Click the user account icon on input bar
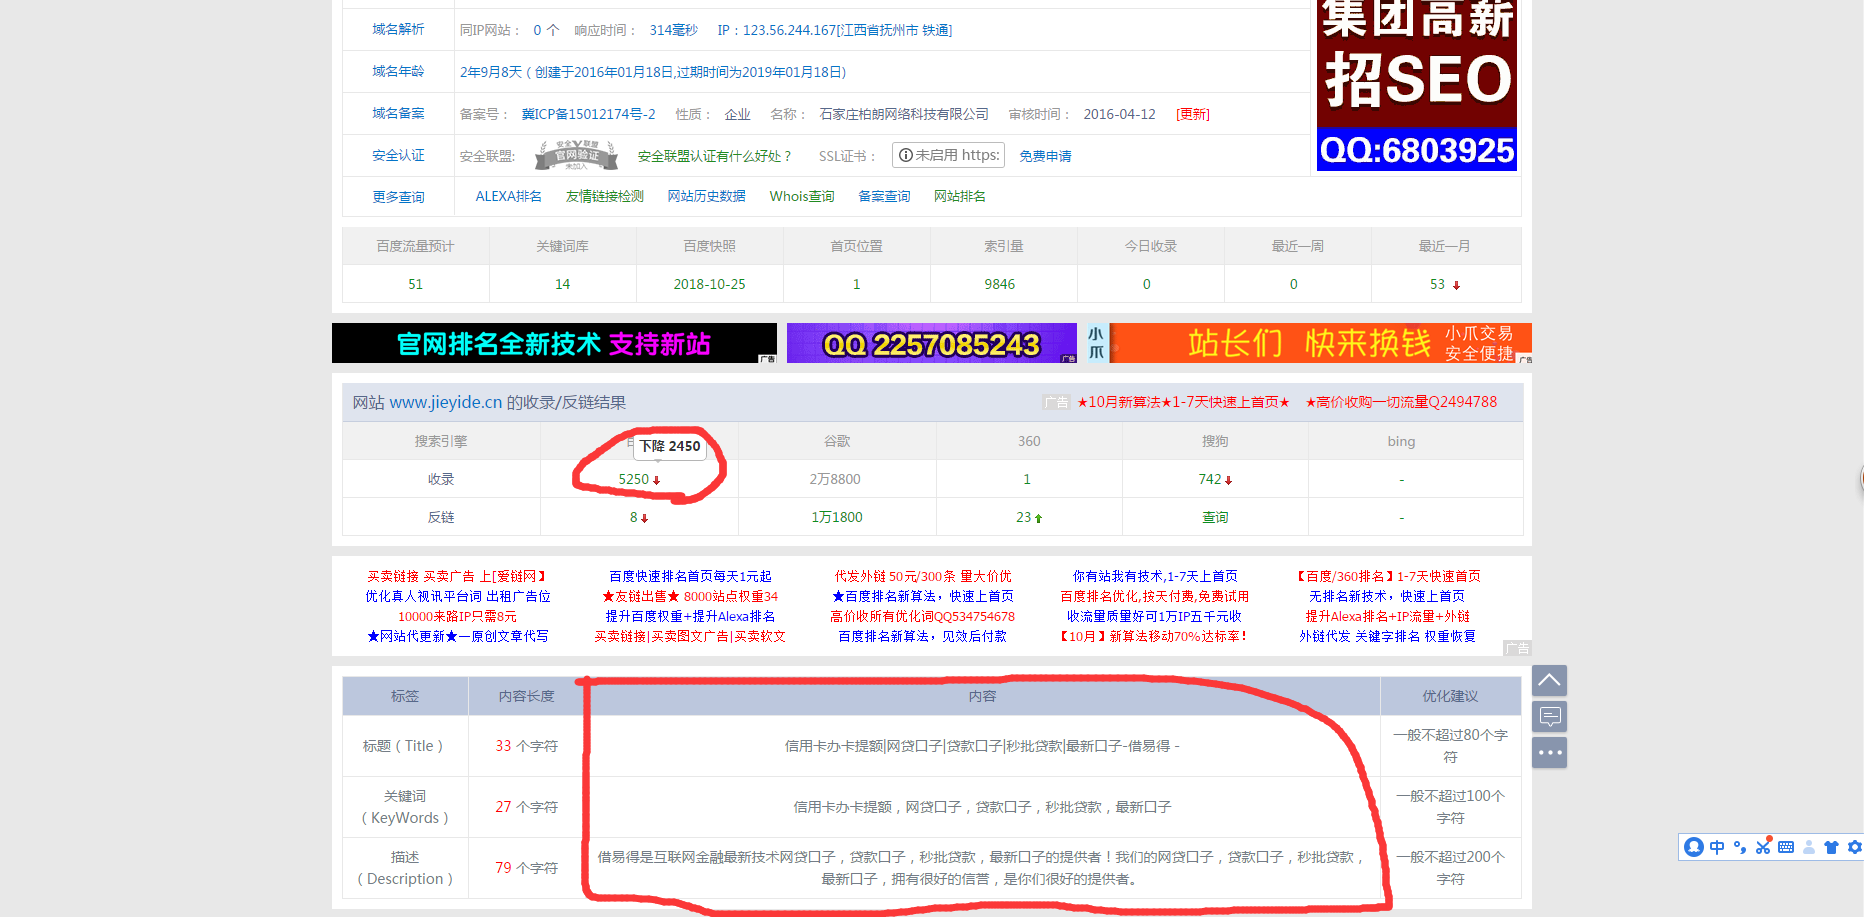 (x=1809, y=847)
